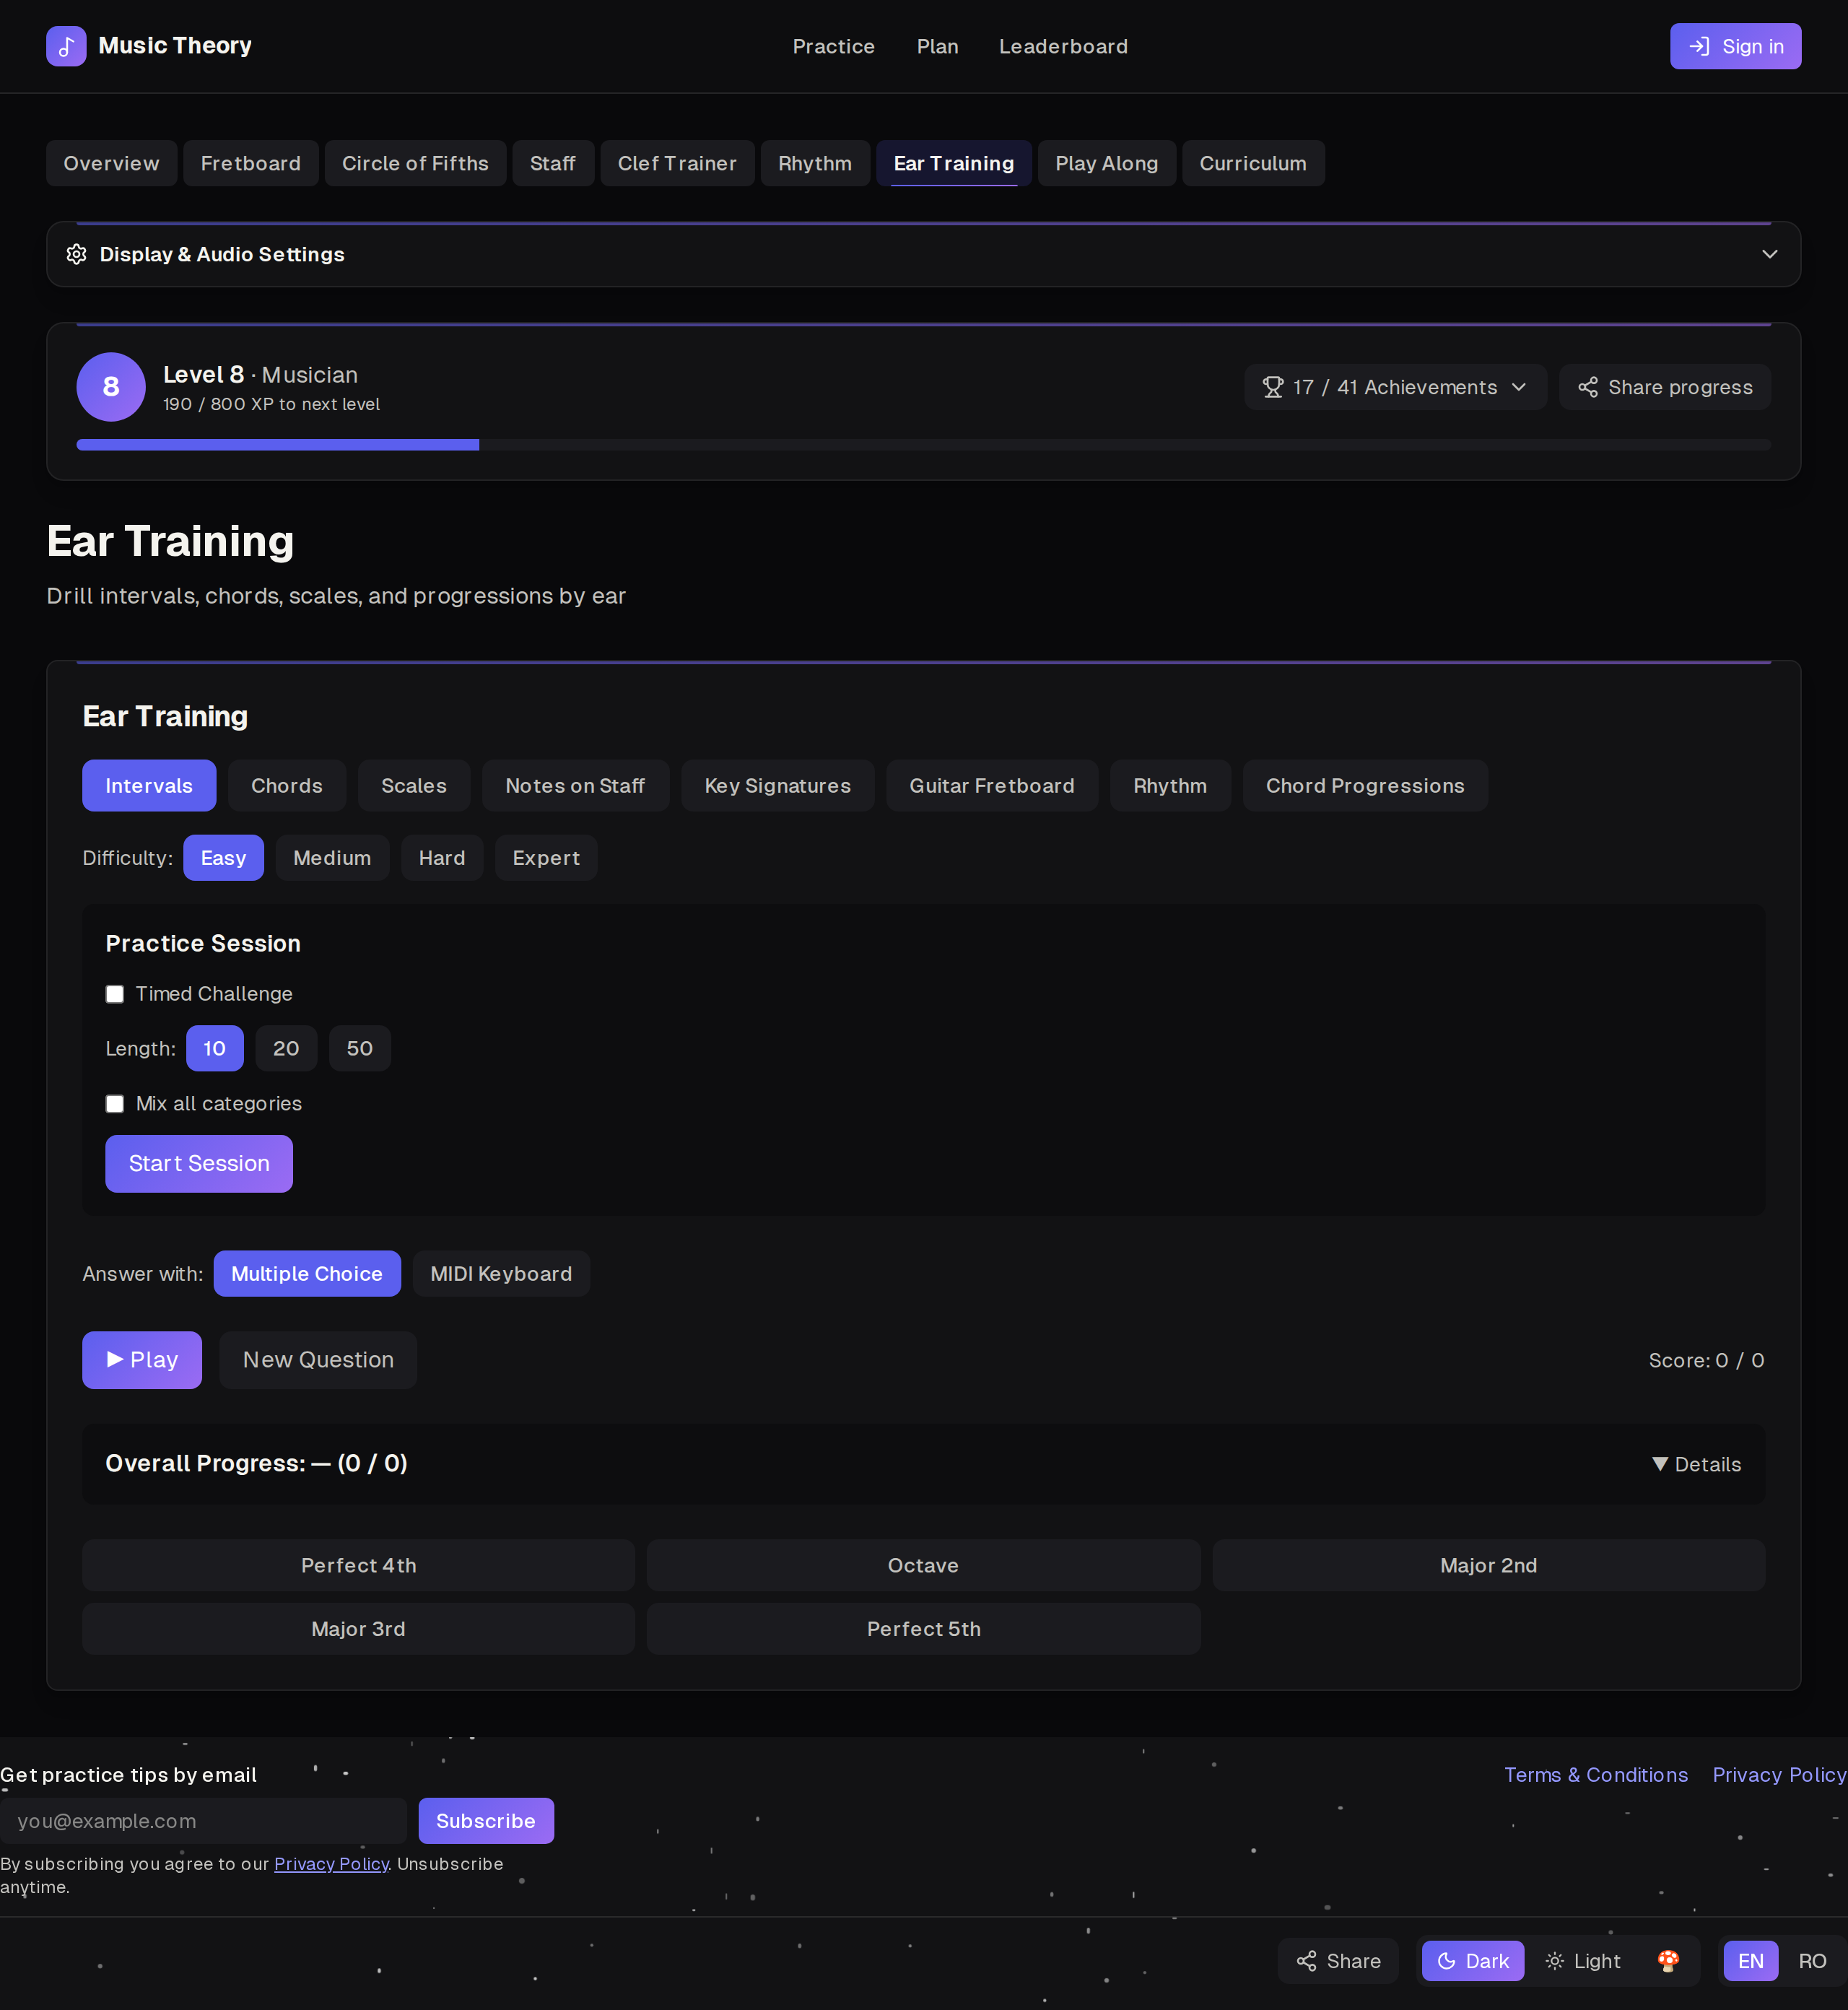Select the mushroom theme icon
Viewport: 1848px width, 2010px height.
pyautogui.click(x=1667, y=1961)
